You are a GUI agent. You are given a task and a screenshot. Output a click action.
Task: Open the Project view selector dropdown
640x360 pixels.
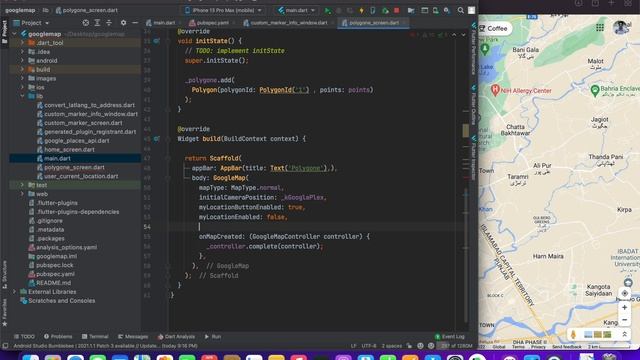click(31, 23)
